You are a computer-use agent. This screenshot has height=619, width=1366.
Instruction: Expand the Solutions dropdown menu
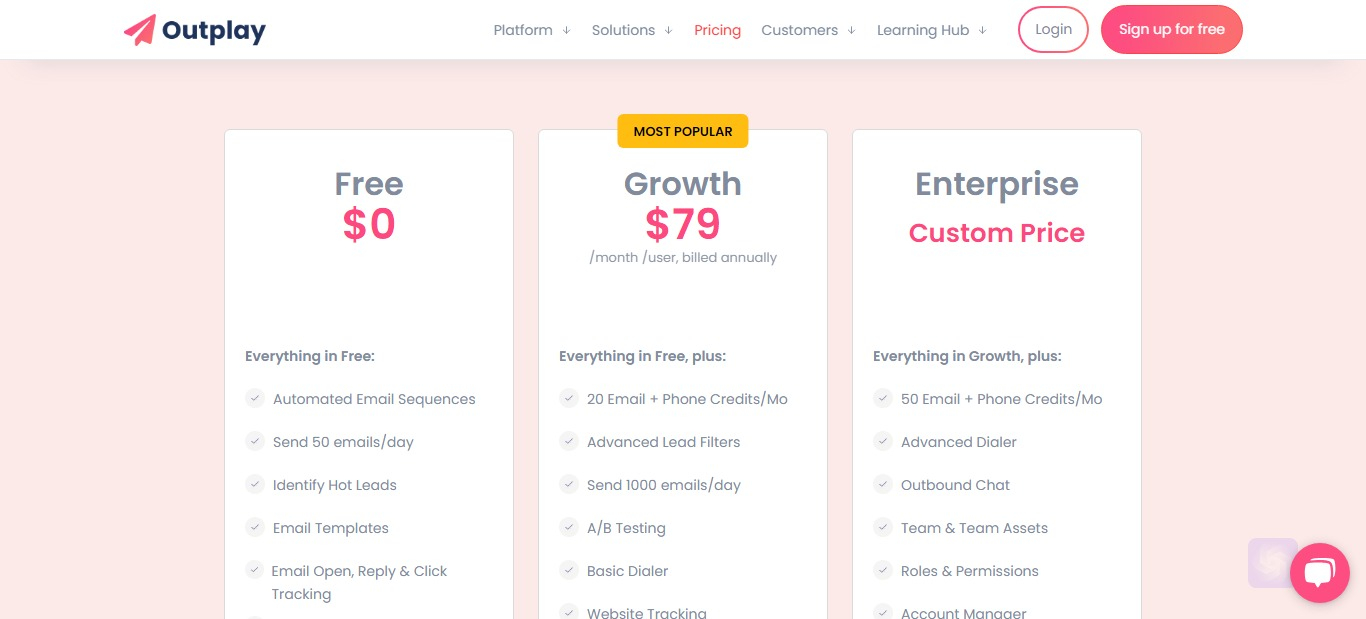click(632, 30)
